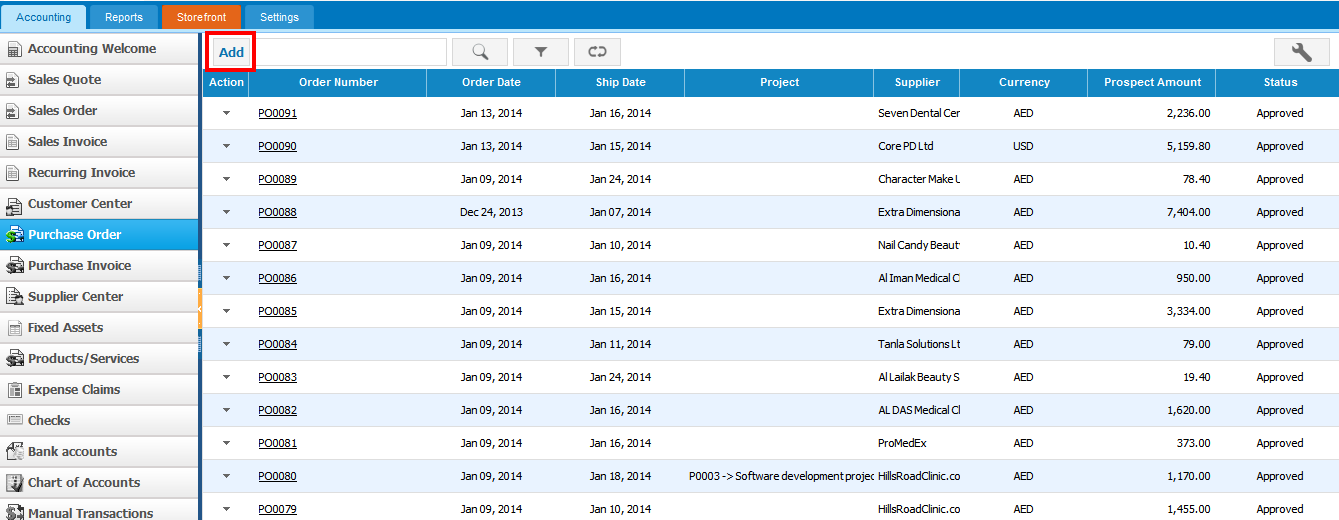1339x520 pixels.
Task: Select Supplier Center in the sidebar
Action: pos(100,297)
